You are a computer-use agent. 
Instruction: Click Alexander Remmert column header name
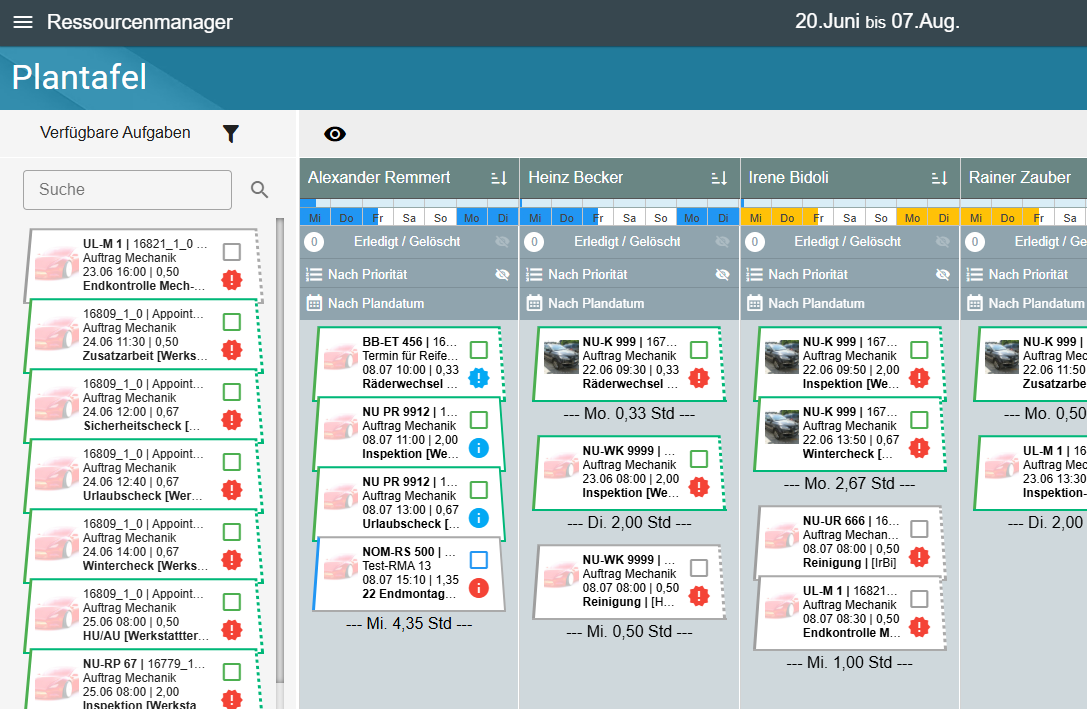[379, 177]
